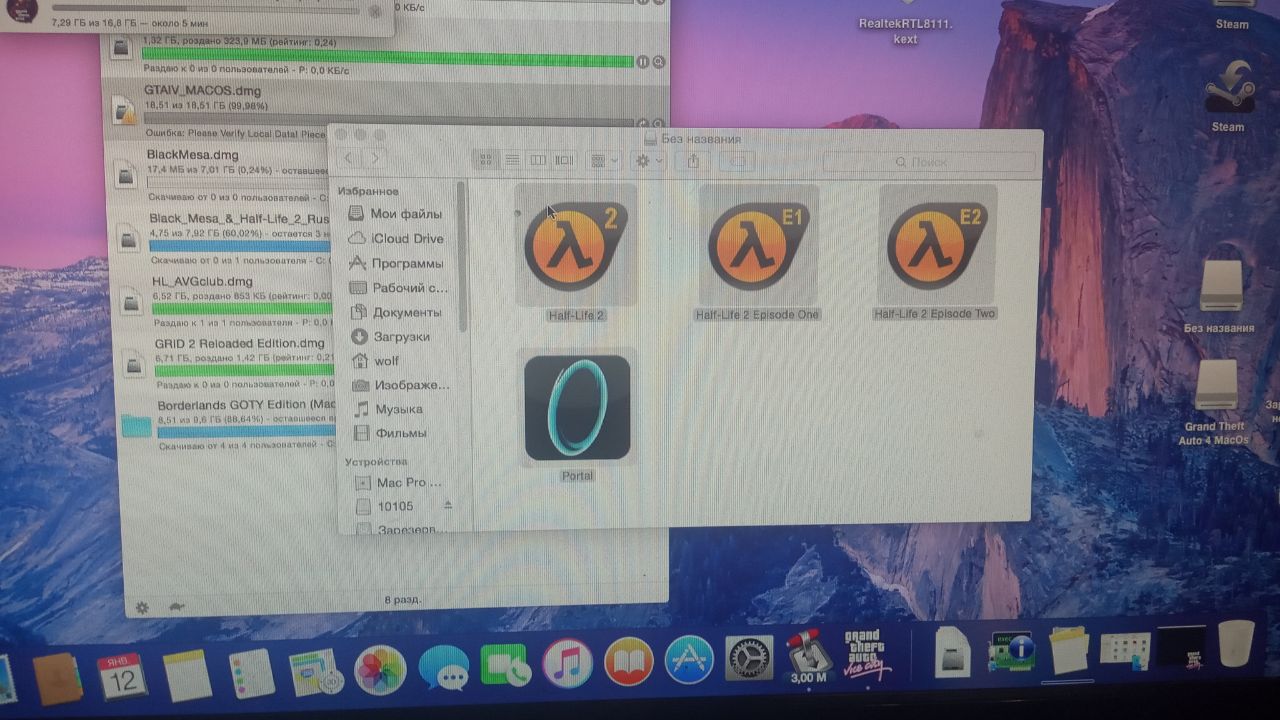The width and height of the screenshot is (1280, 720).
Task: Open System Preferences in the Dock
Action: [x=749, y=658]
